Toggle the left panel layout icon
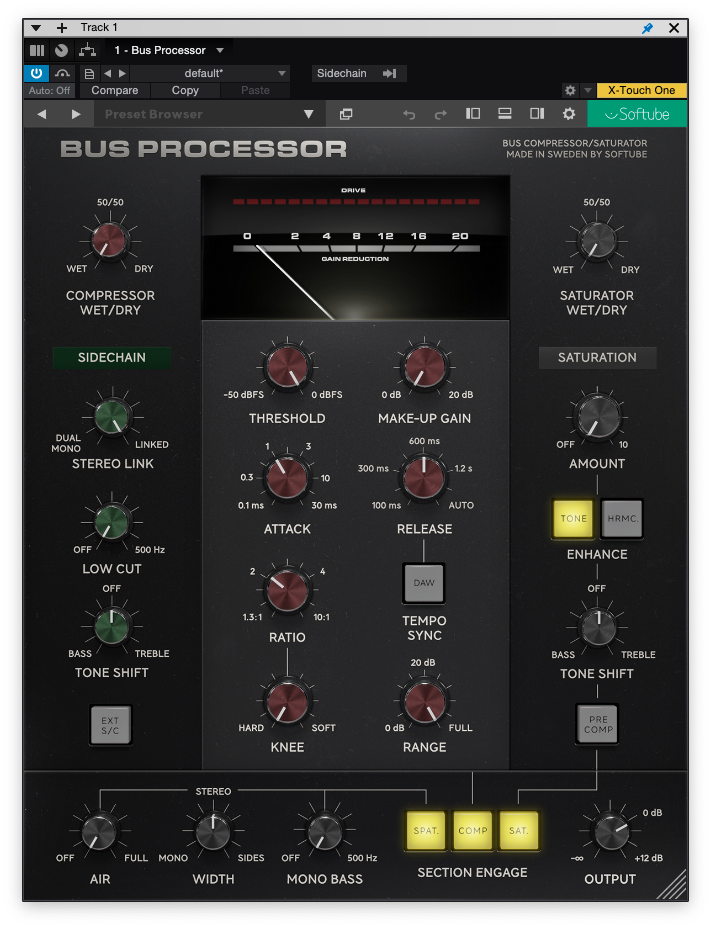711x928 pixels. pyautogui.click(x=473, y=114)
